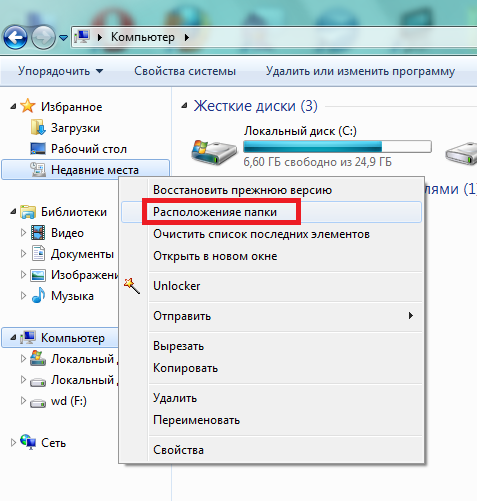Expand the wd (F:) drive
This screenshot has width=477, height=501.
point(23,400)
